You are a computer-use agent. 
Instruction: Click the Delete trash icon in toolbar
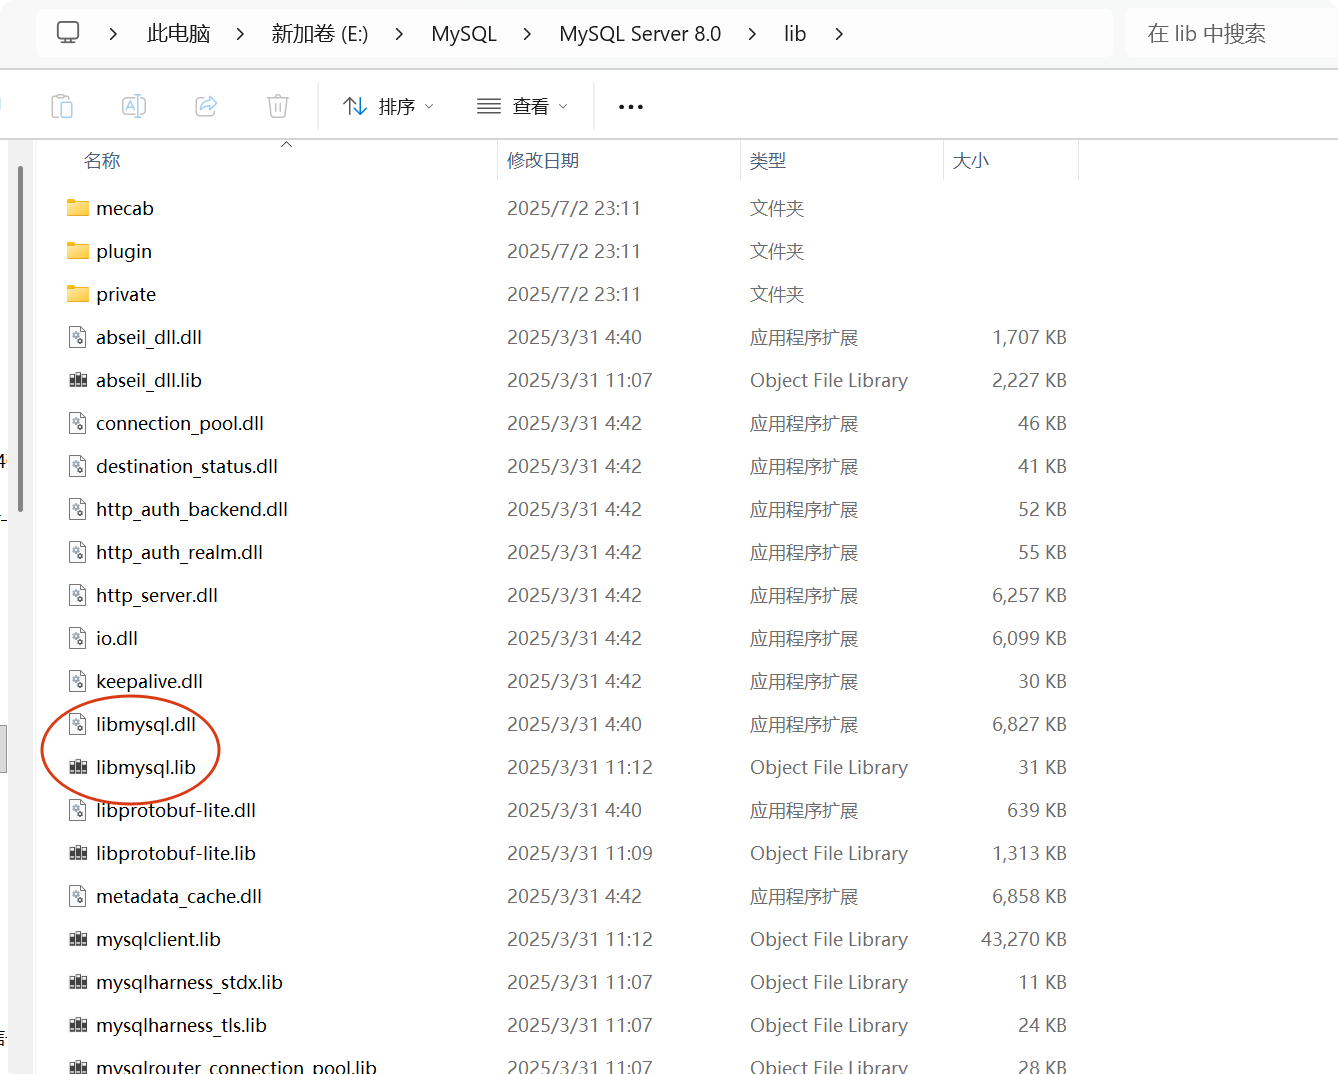click(278, 106)
